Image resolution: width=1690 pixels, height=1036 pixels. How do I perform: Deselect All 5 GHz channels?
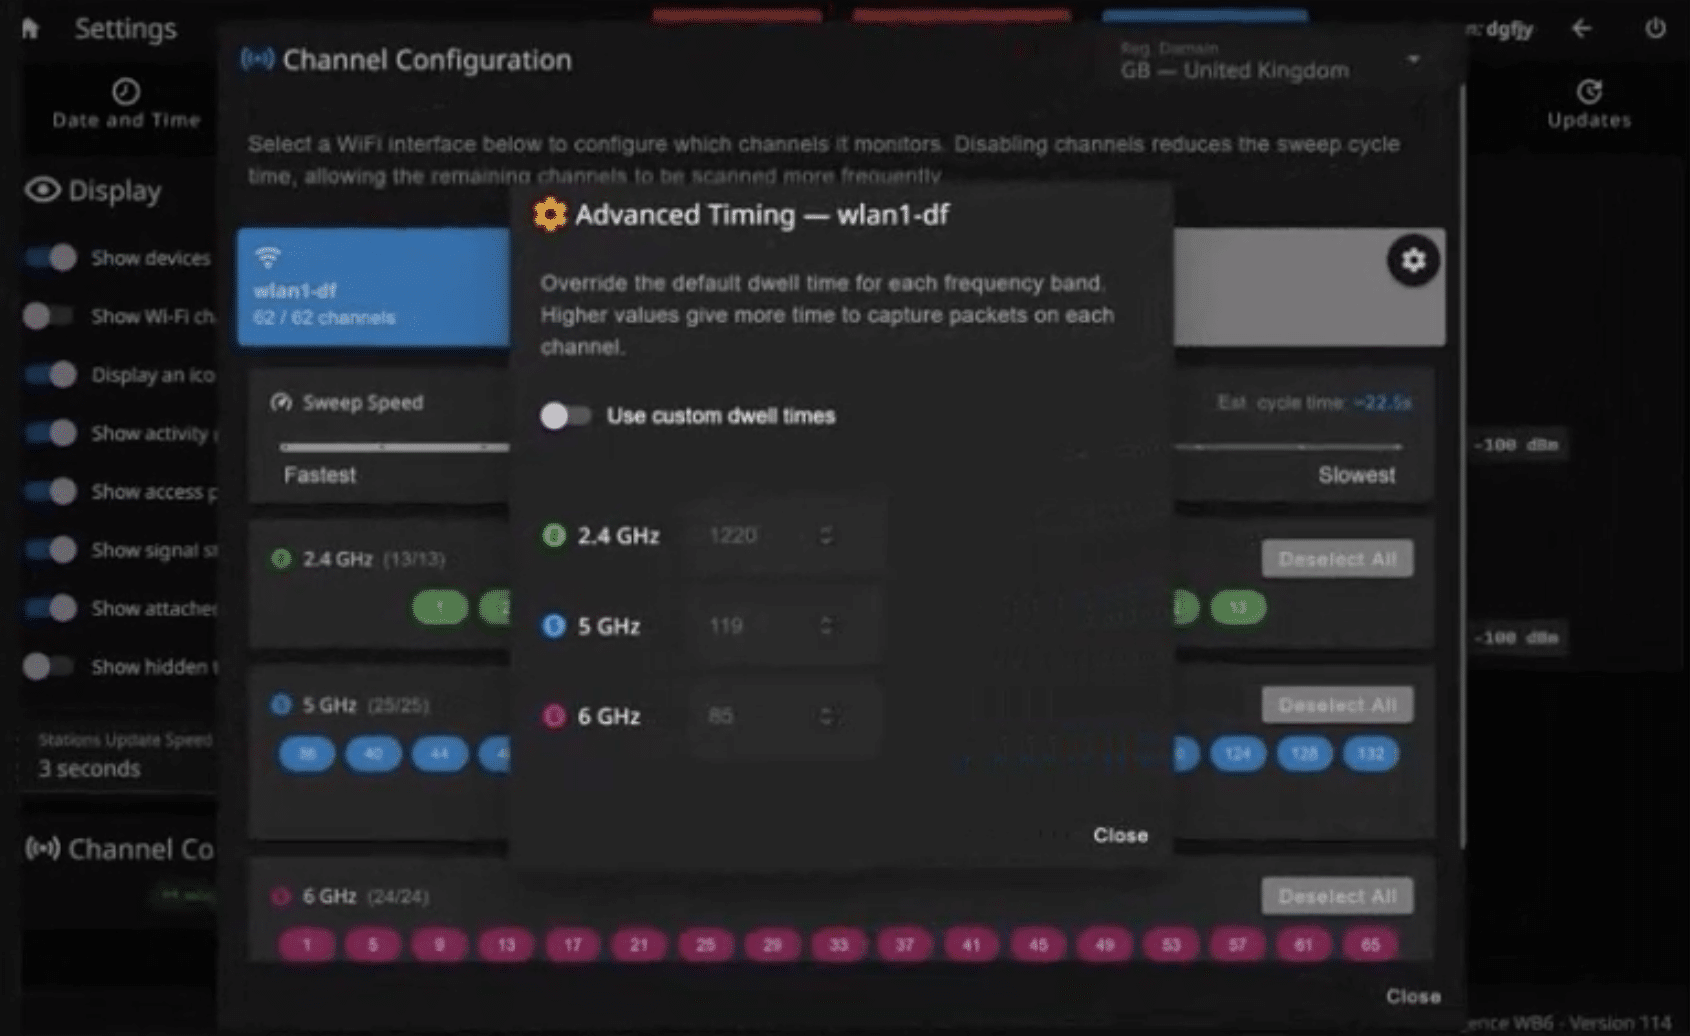pos(1337,705)
